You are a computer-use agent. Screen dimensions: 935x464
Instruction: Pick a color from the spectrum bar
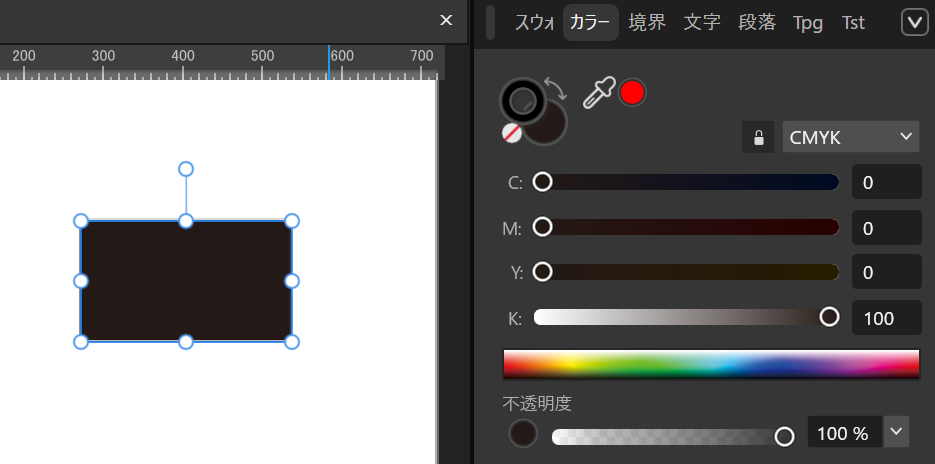(x=711, y=365)
